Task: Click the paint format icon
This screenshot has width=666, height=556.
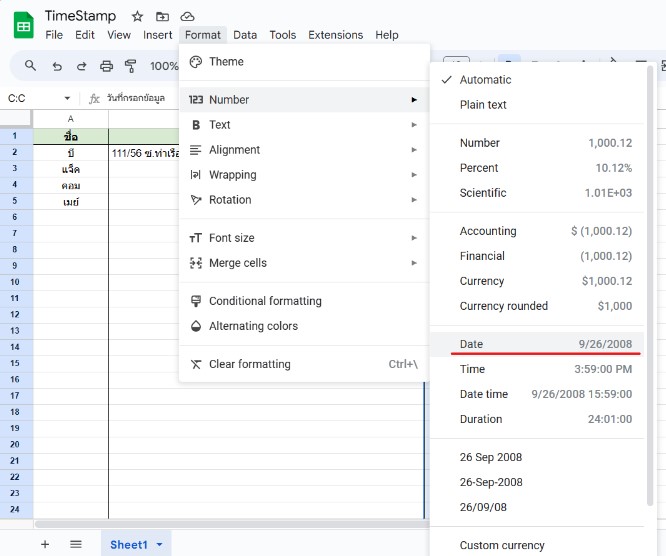Action: [x=130, y=66]
